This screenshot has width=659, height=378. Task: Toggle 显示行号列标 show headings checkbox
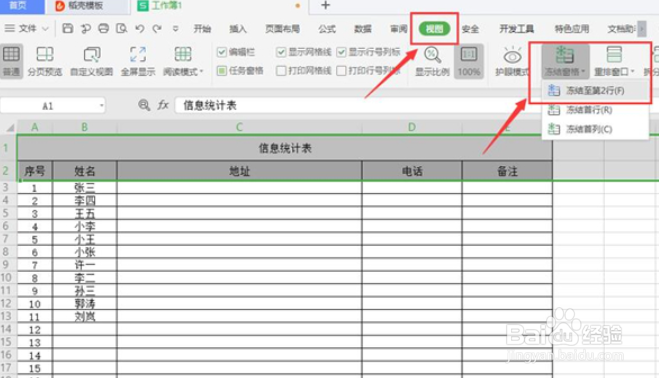341,52
